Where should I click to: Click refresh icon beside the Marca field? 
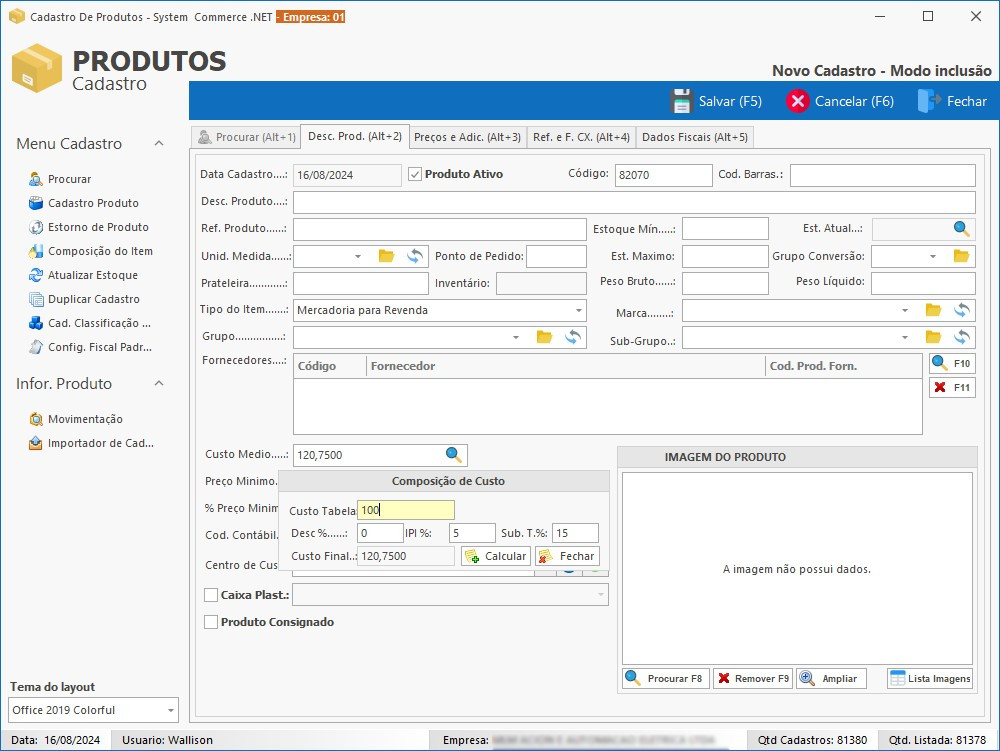(x=961, y=310)
